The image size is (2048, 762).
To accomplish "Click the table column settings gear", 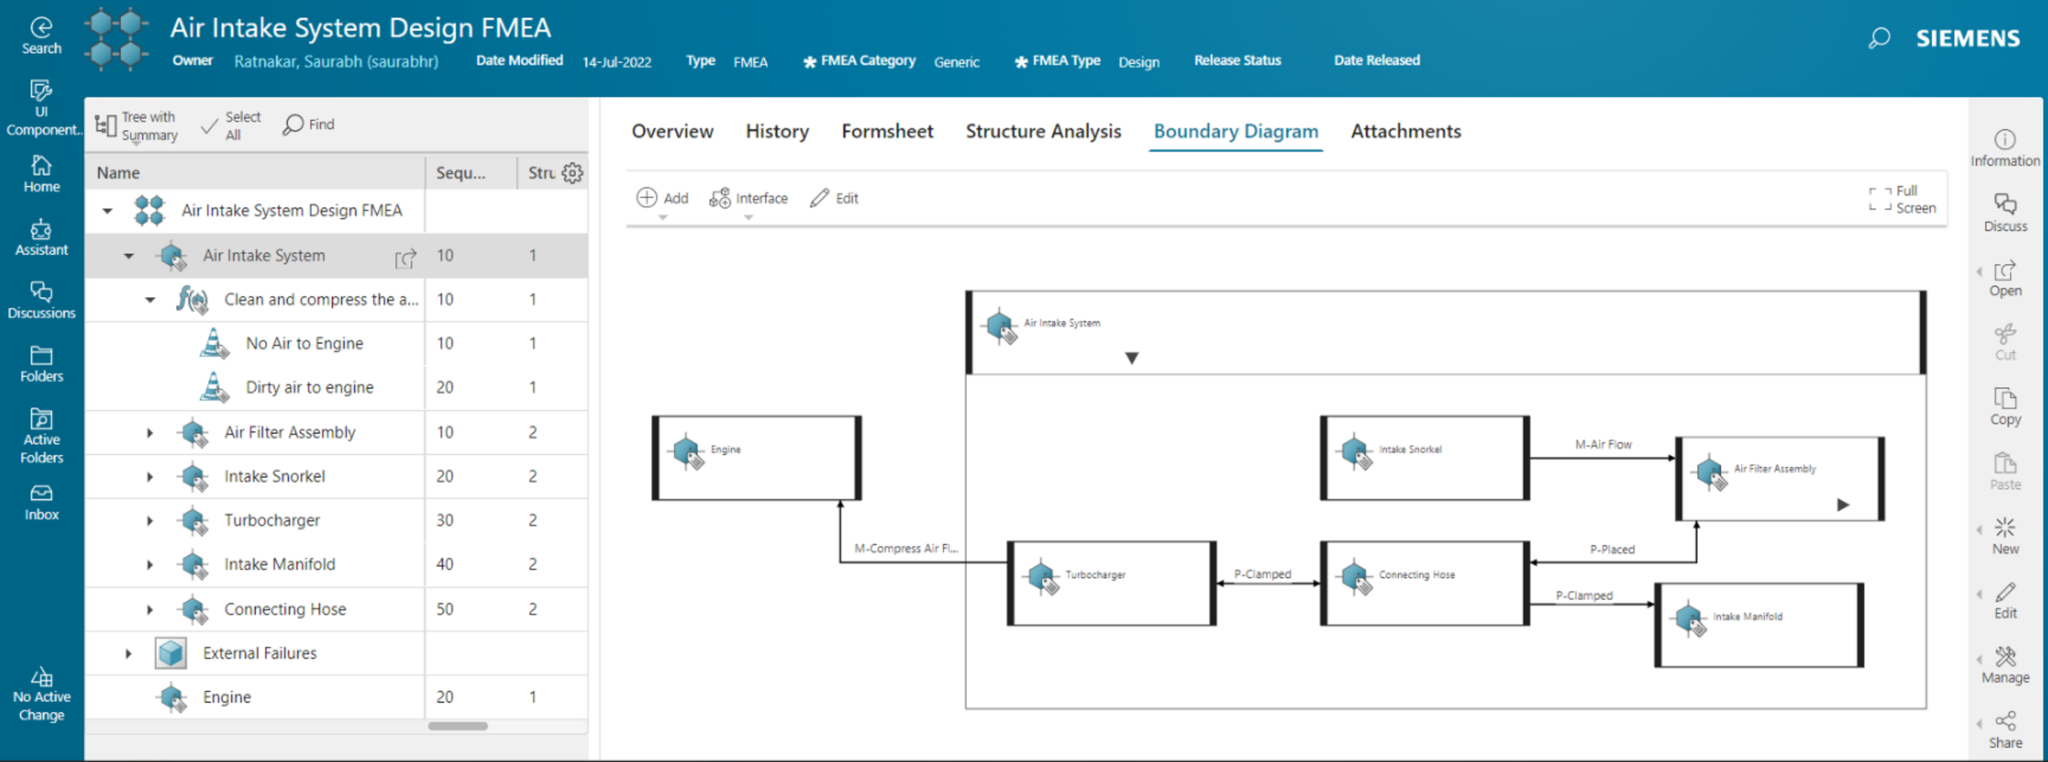I will point(572,173).
